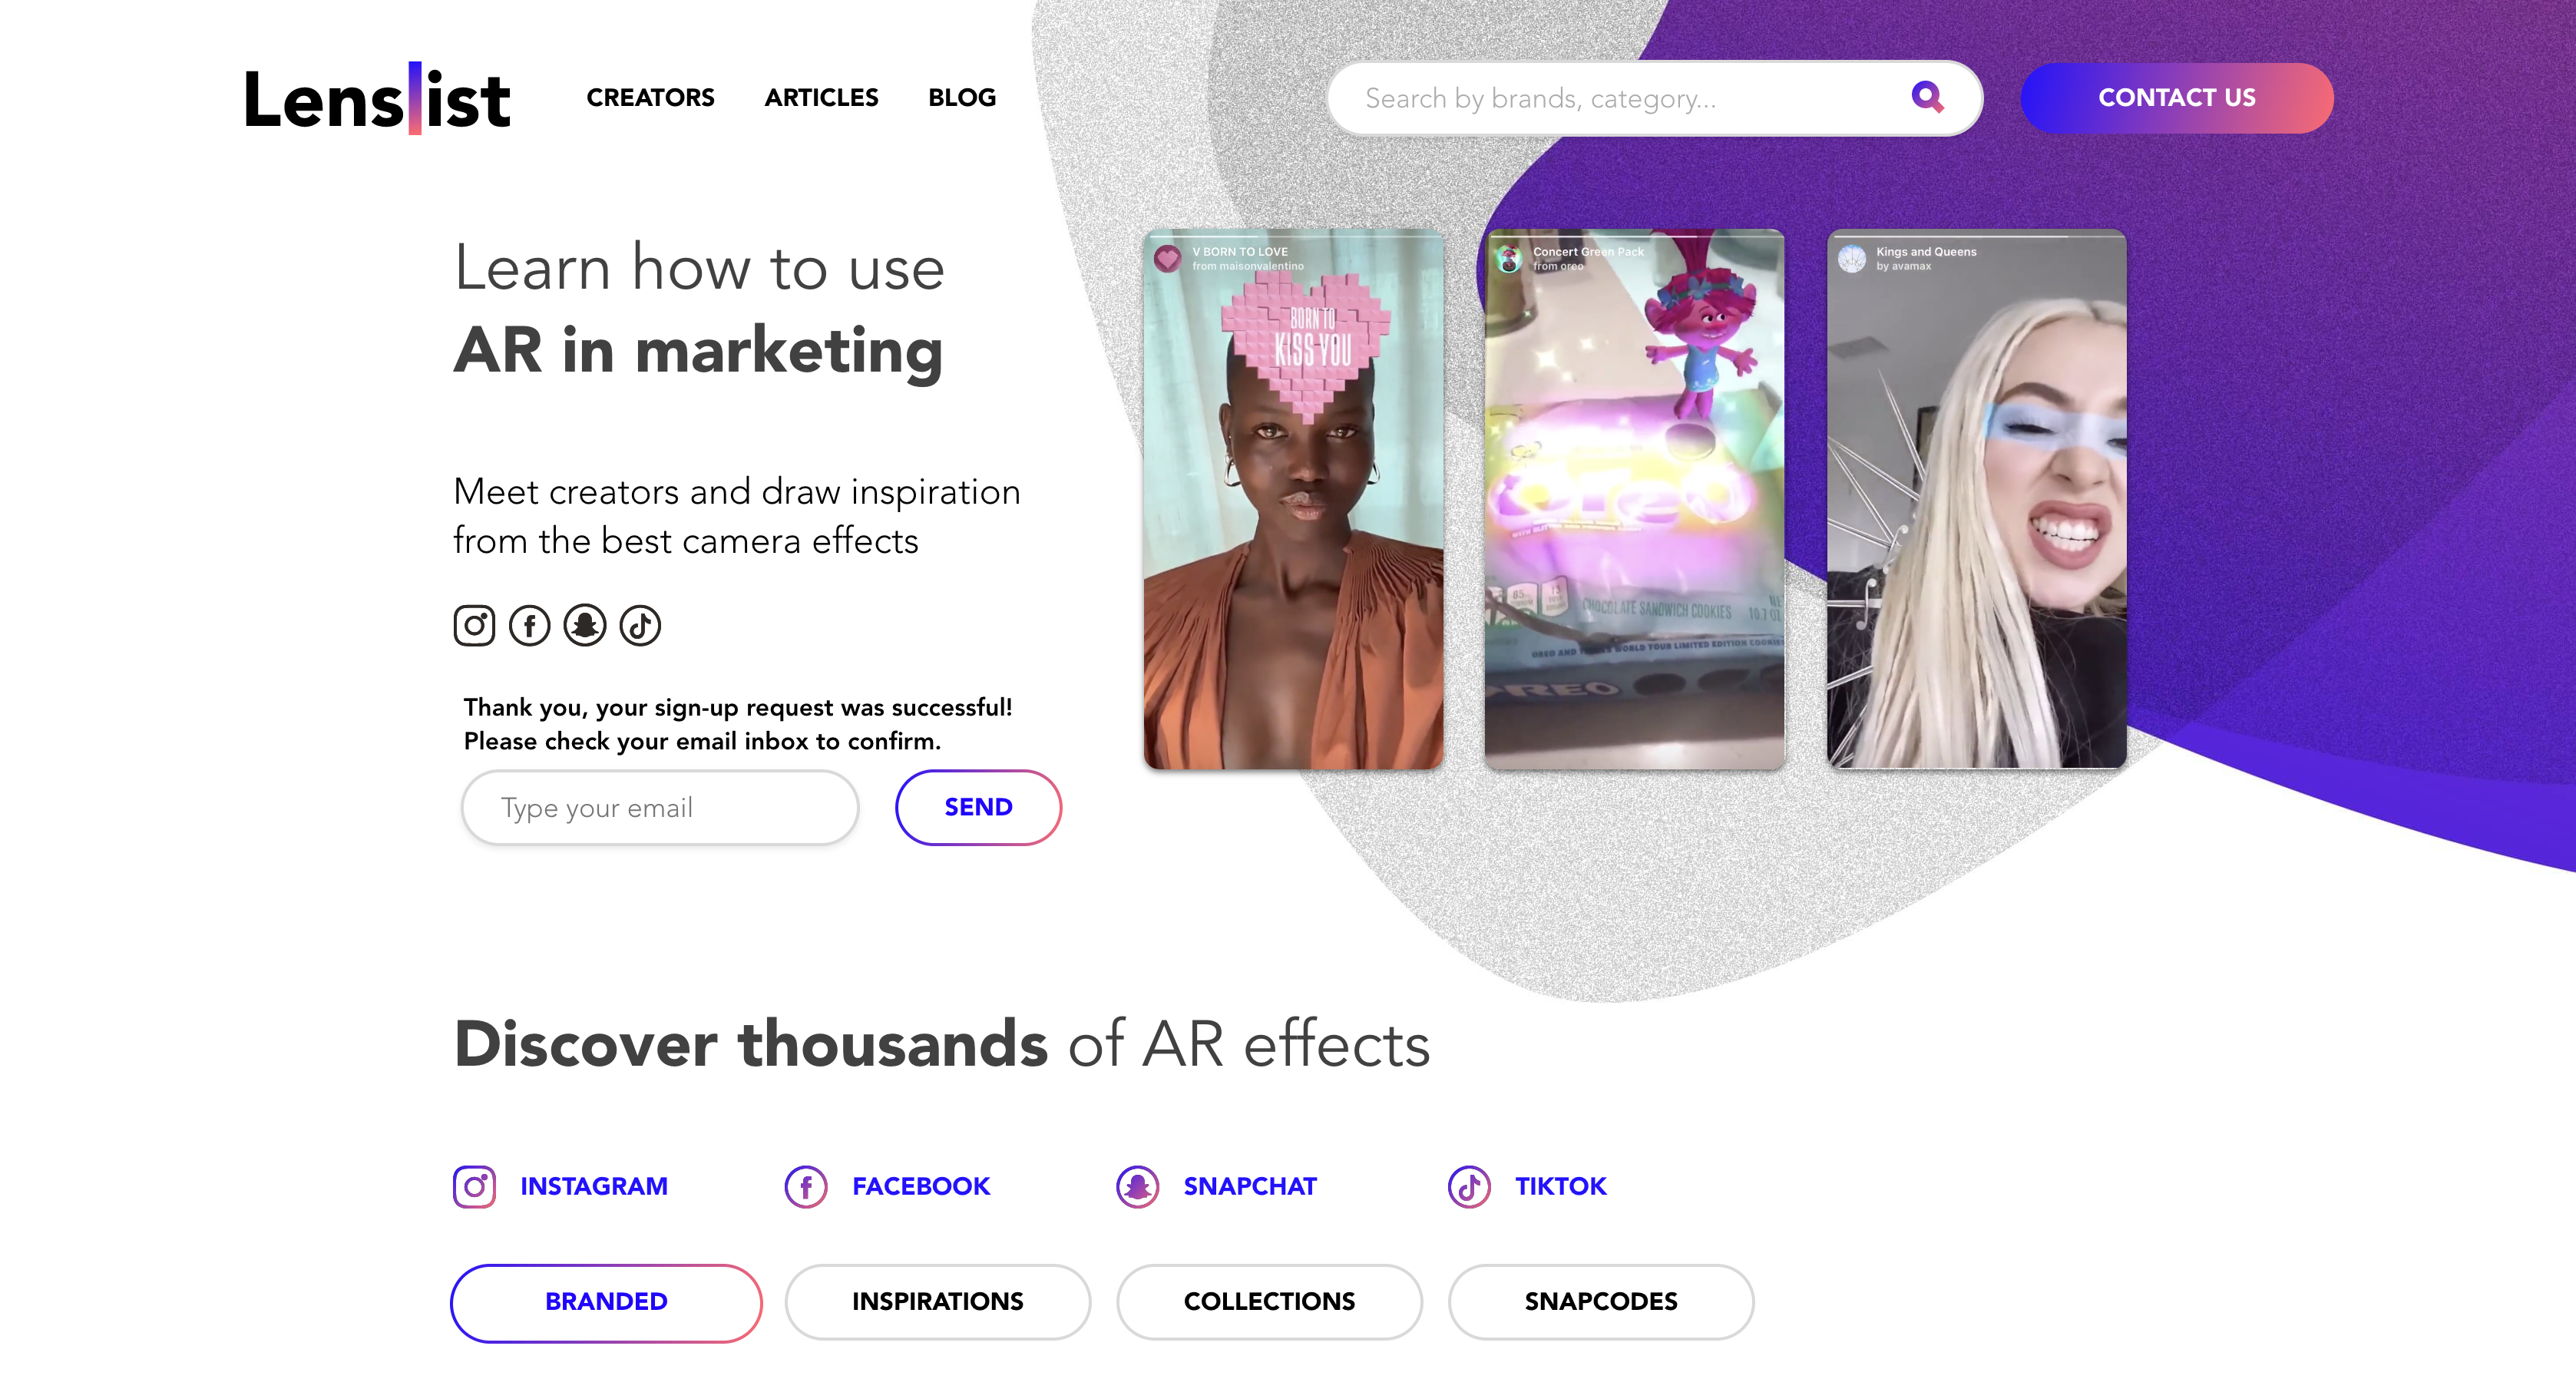Switch to the Collections tab
Image resolution: width=2576 pixels, height=1379 pixels.
coord(1269,1302)
